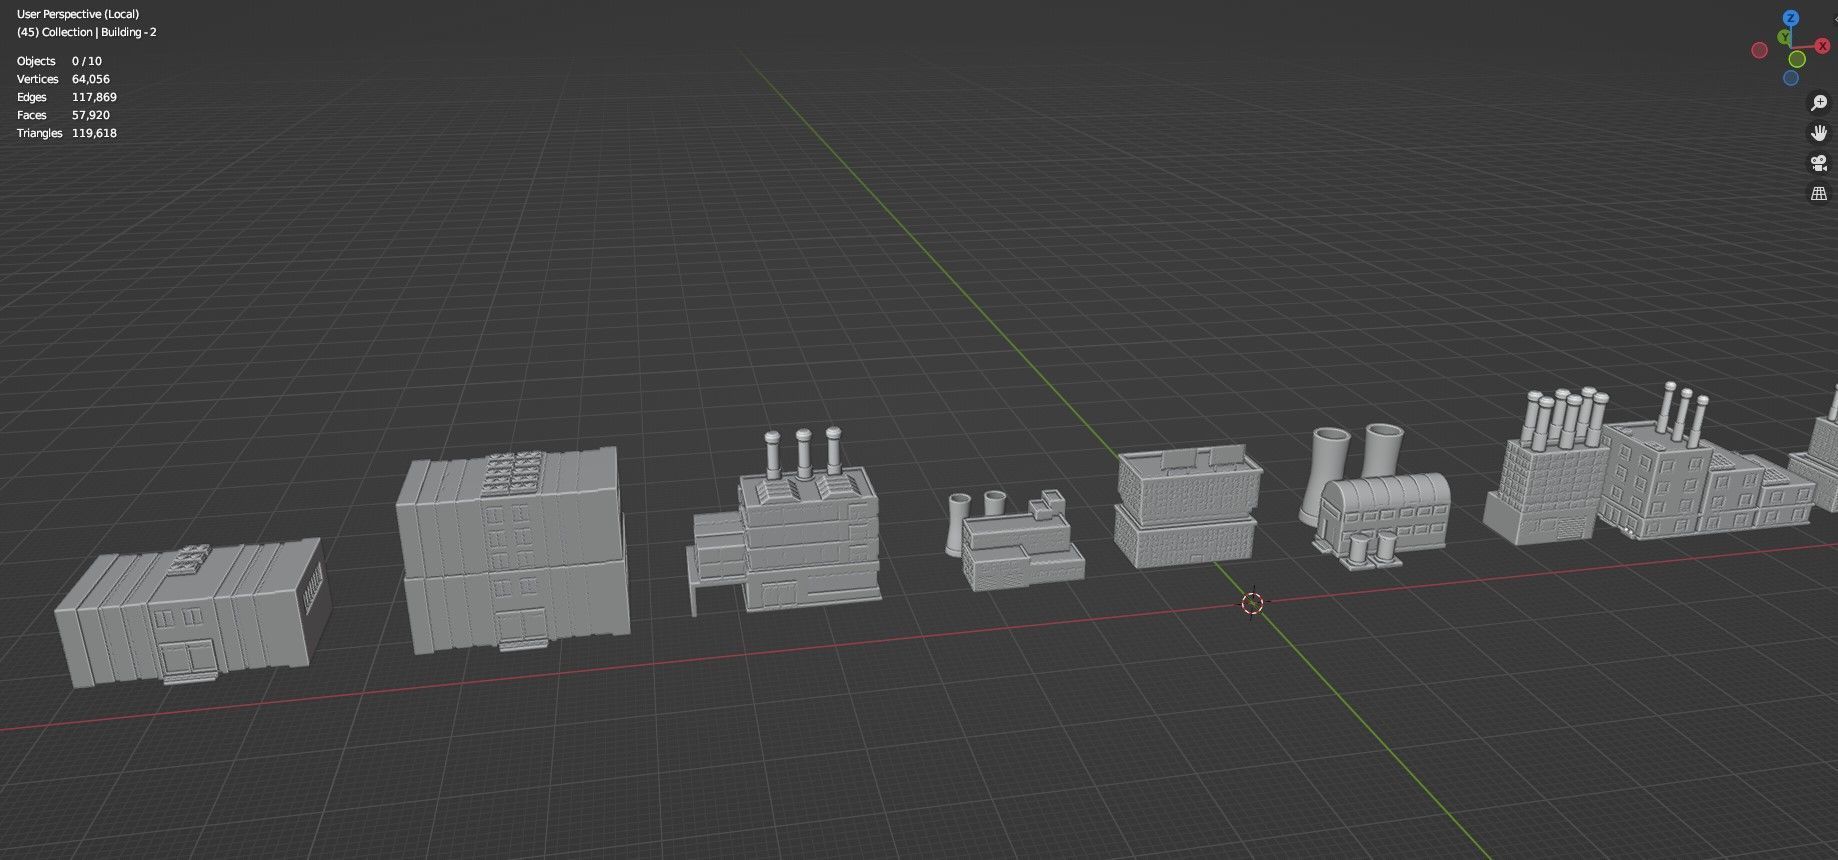
Task: Click the Faces value '57,920'
Action: tap(91, 115)
